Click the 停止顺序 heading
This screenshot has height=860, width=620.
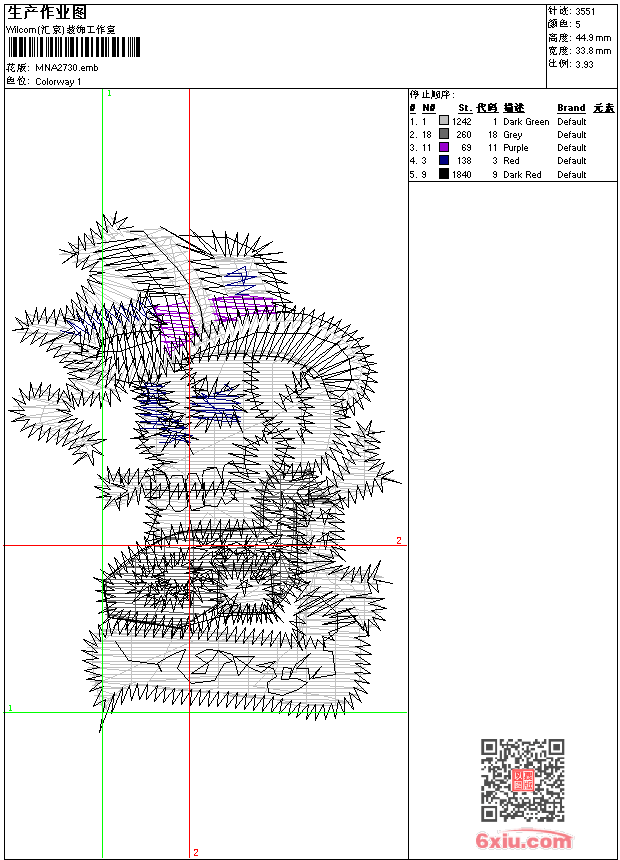click(x=432, y=94)
